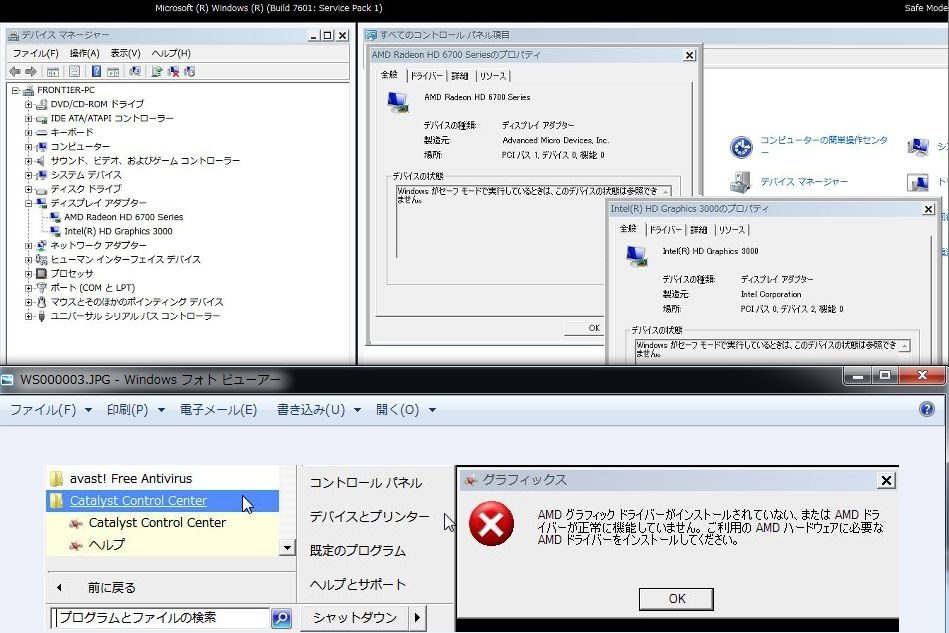The image size is (949, 633).
Task: Click OK in AMD Radeon properties
Action: pos(586,328)
